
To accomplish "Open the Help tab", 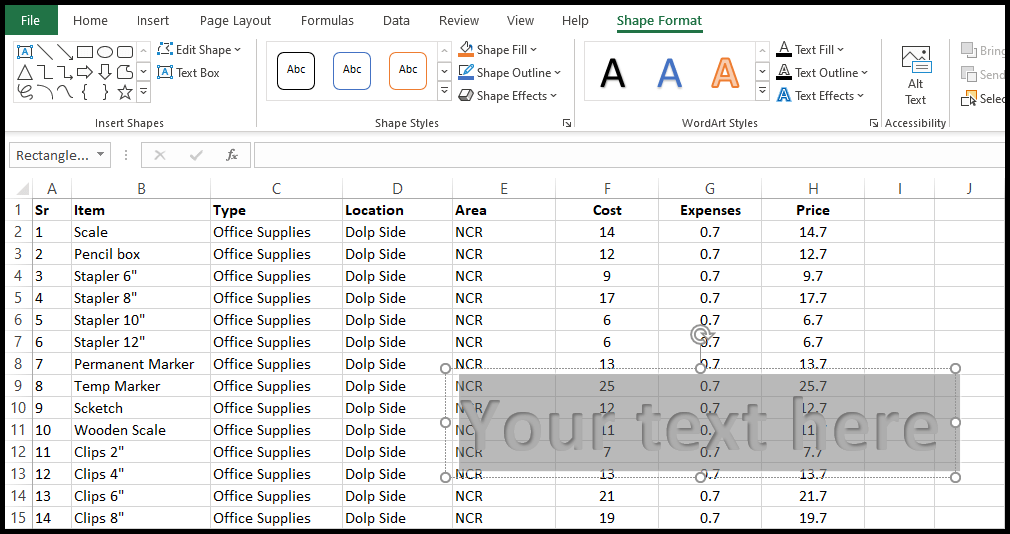I will 575,21.
